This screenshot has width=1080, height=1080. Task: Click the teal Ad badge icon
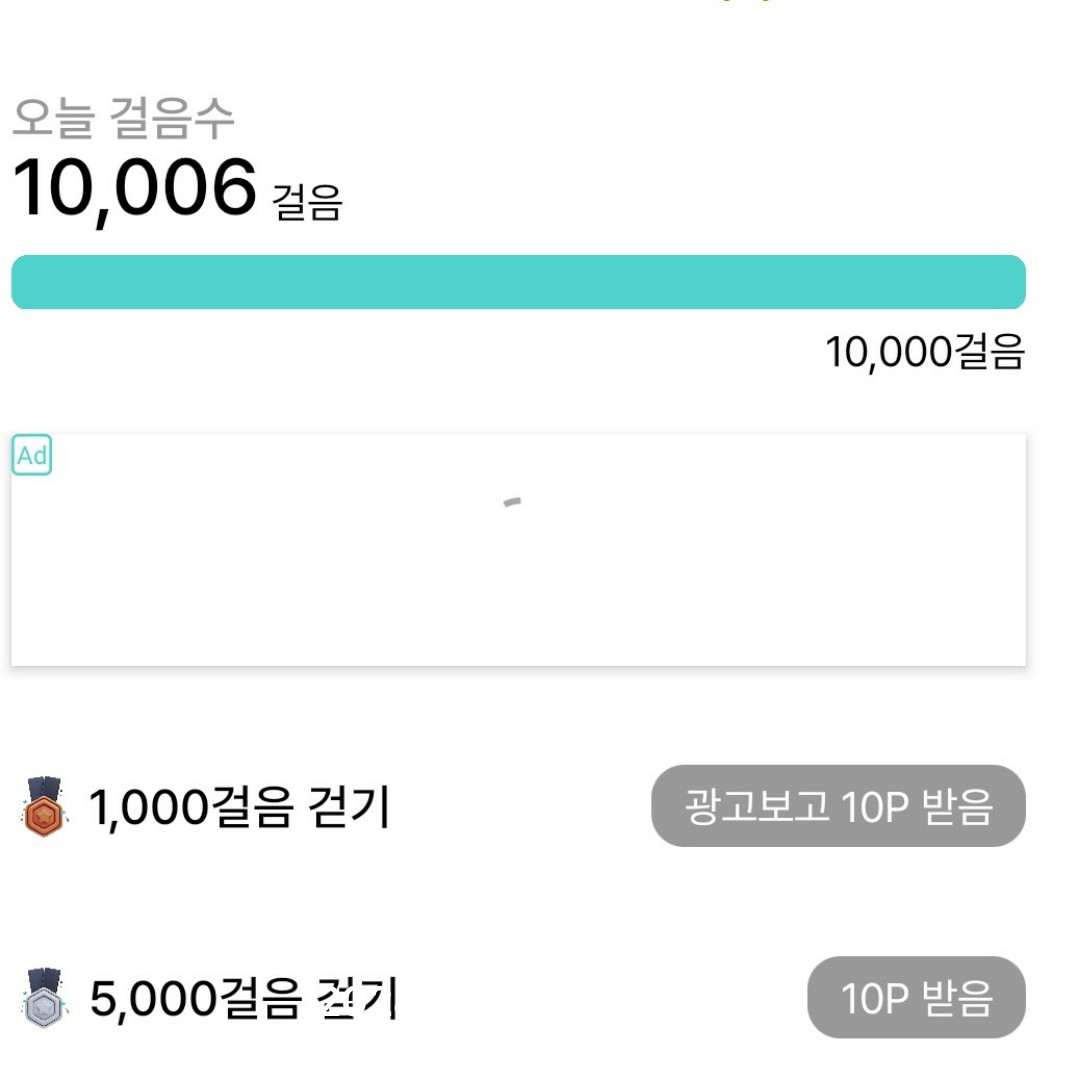click(32, 456)
